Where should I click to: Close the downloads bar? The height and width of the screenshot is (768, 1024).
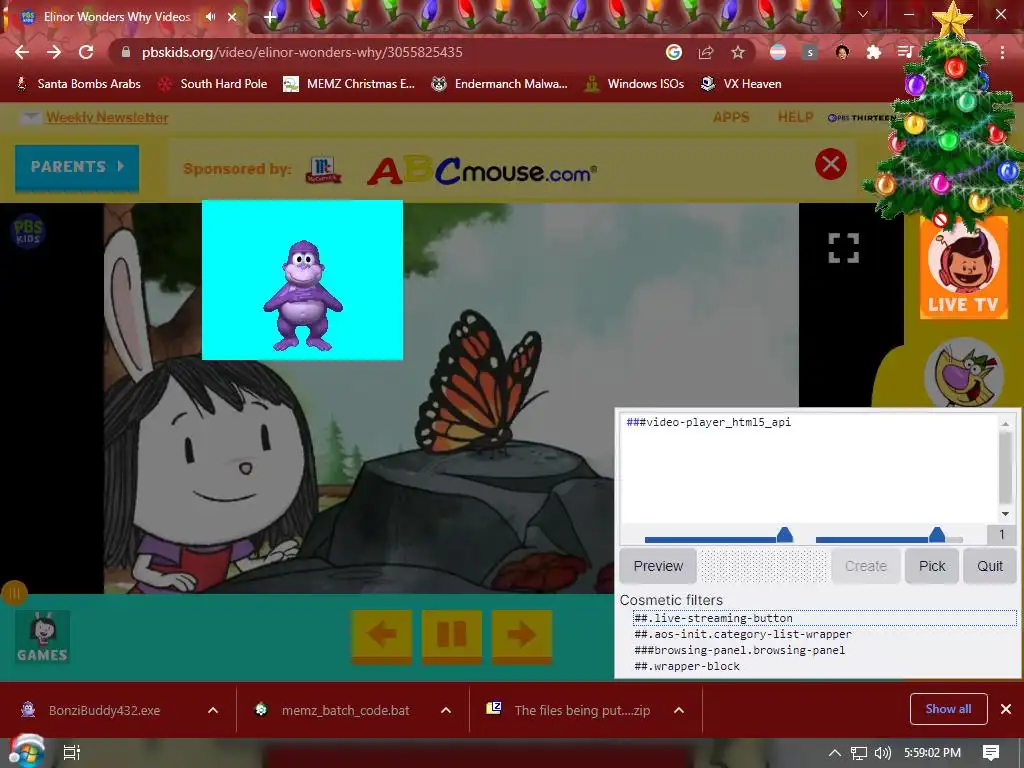click(x=1006, y=709)
